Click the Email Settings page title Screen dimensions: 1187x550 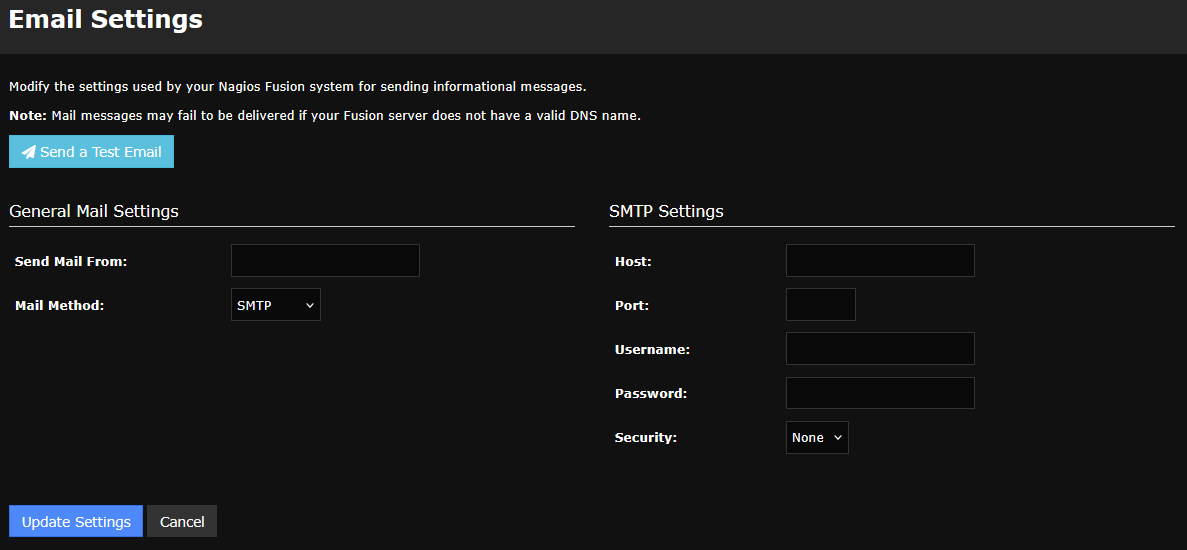coord(106,18)
